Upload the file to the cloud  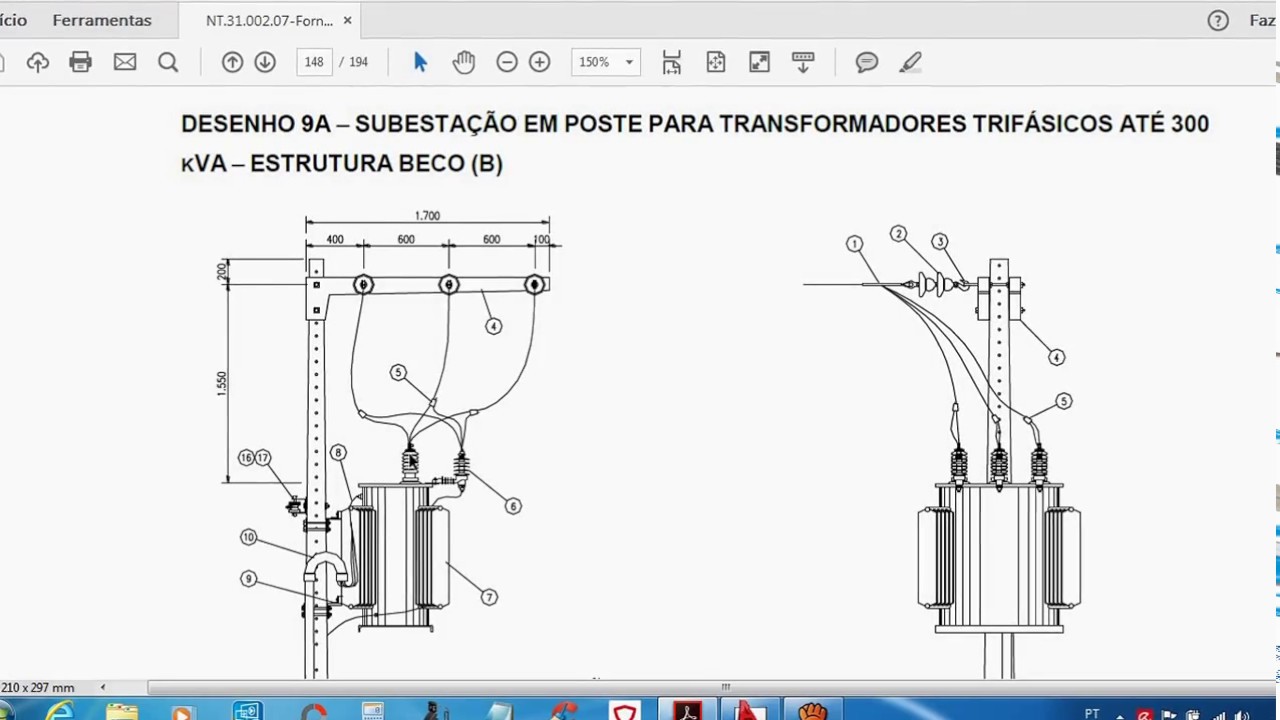point(38,62)
